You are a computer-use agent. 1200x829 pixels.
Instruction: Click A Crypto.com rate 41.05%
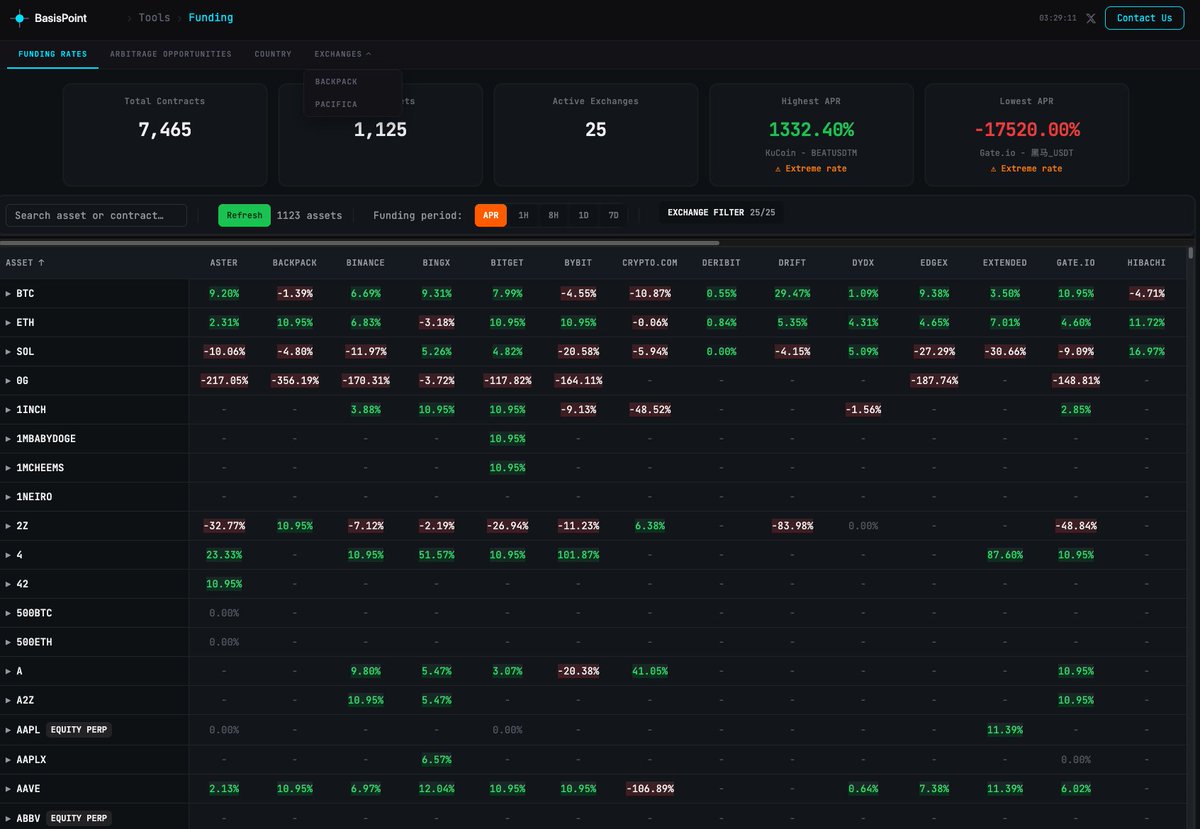coord(650,671)
